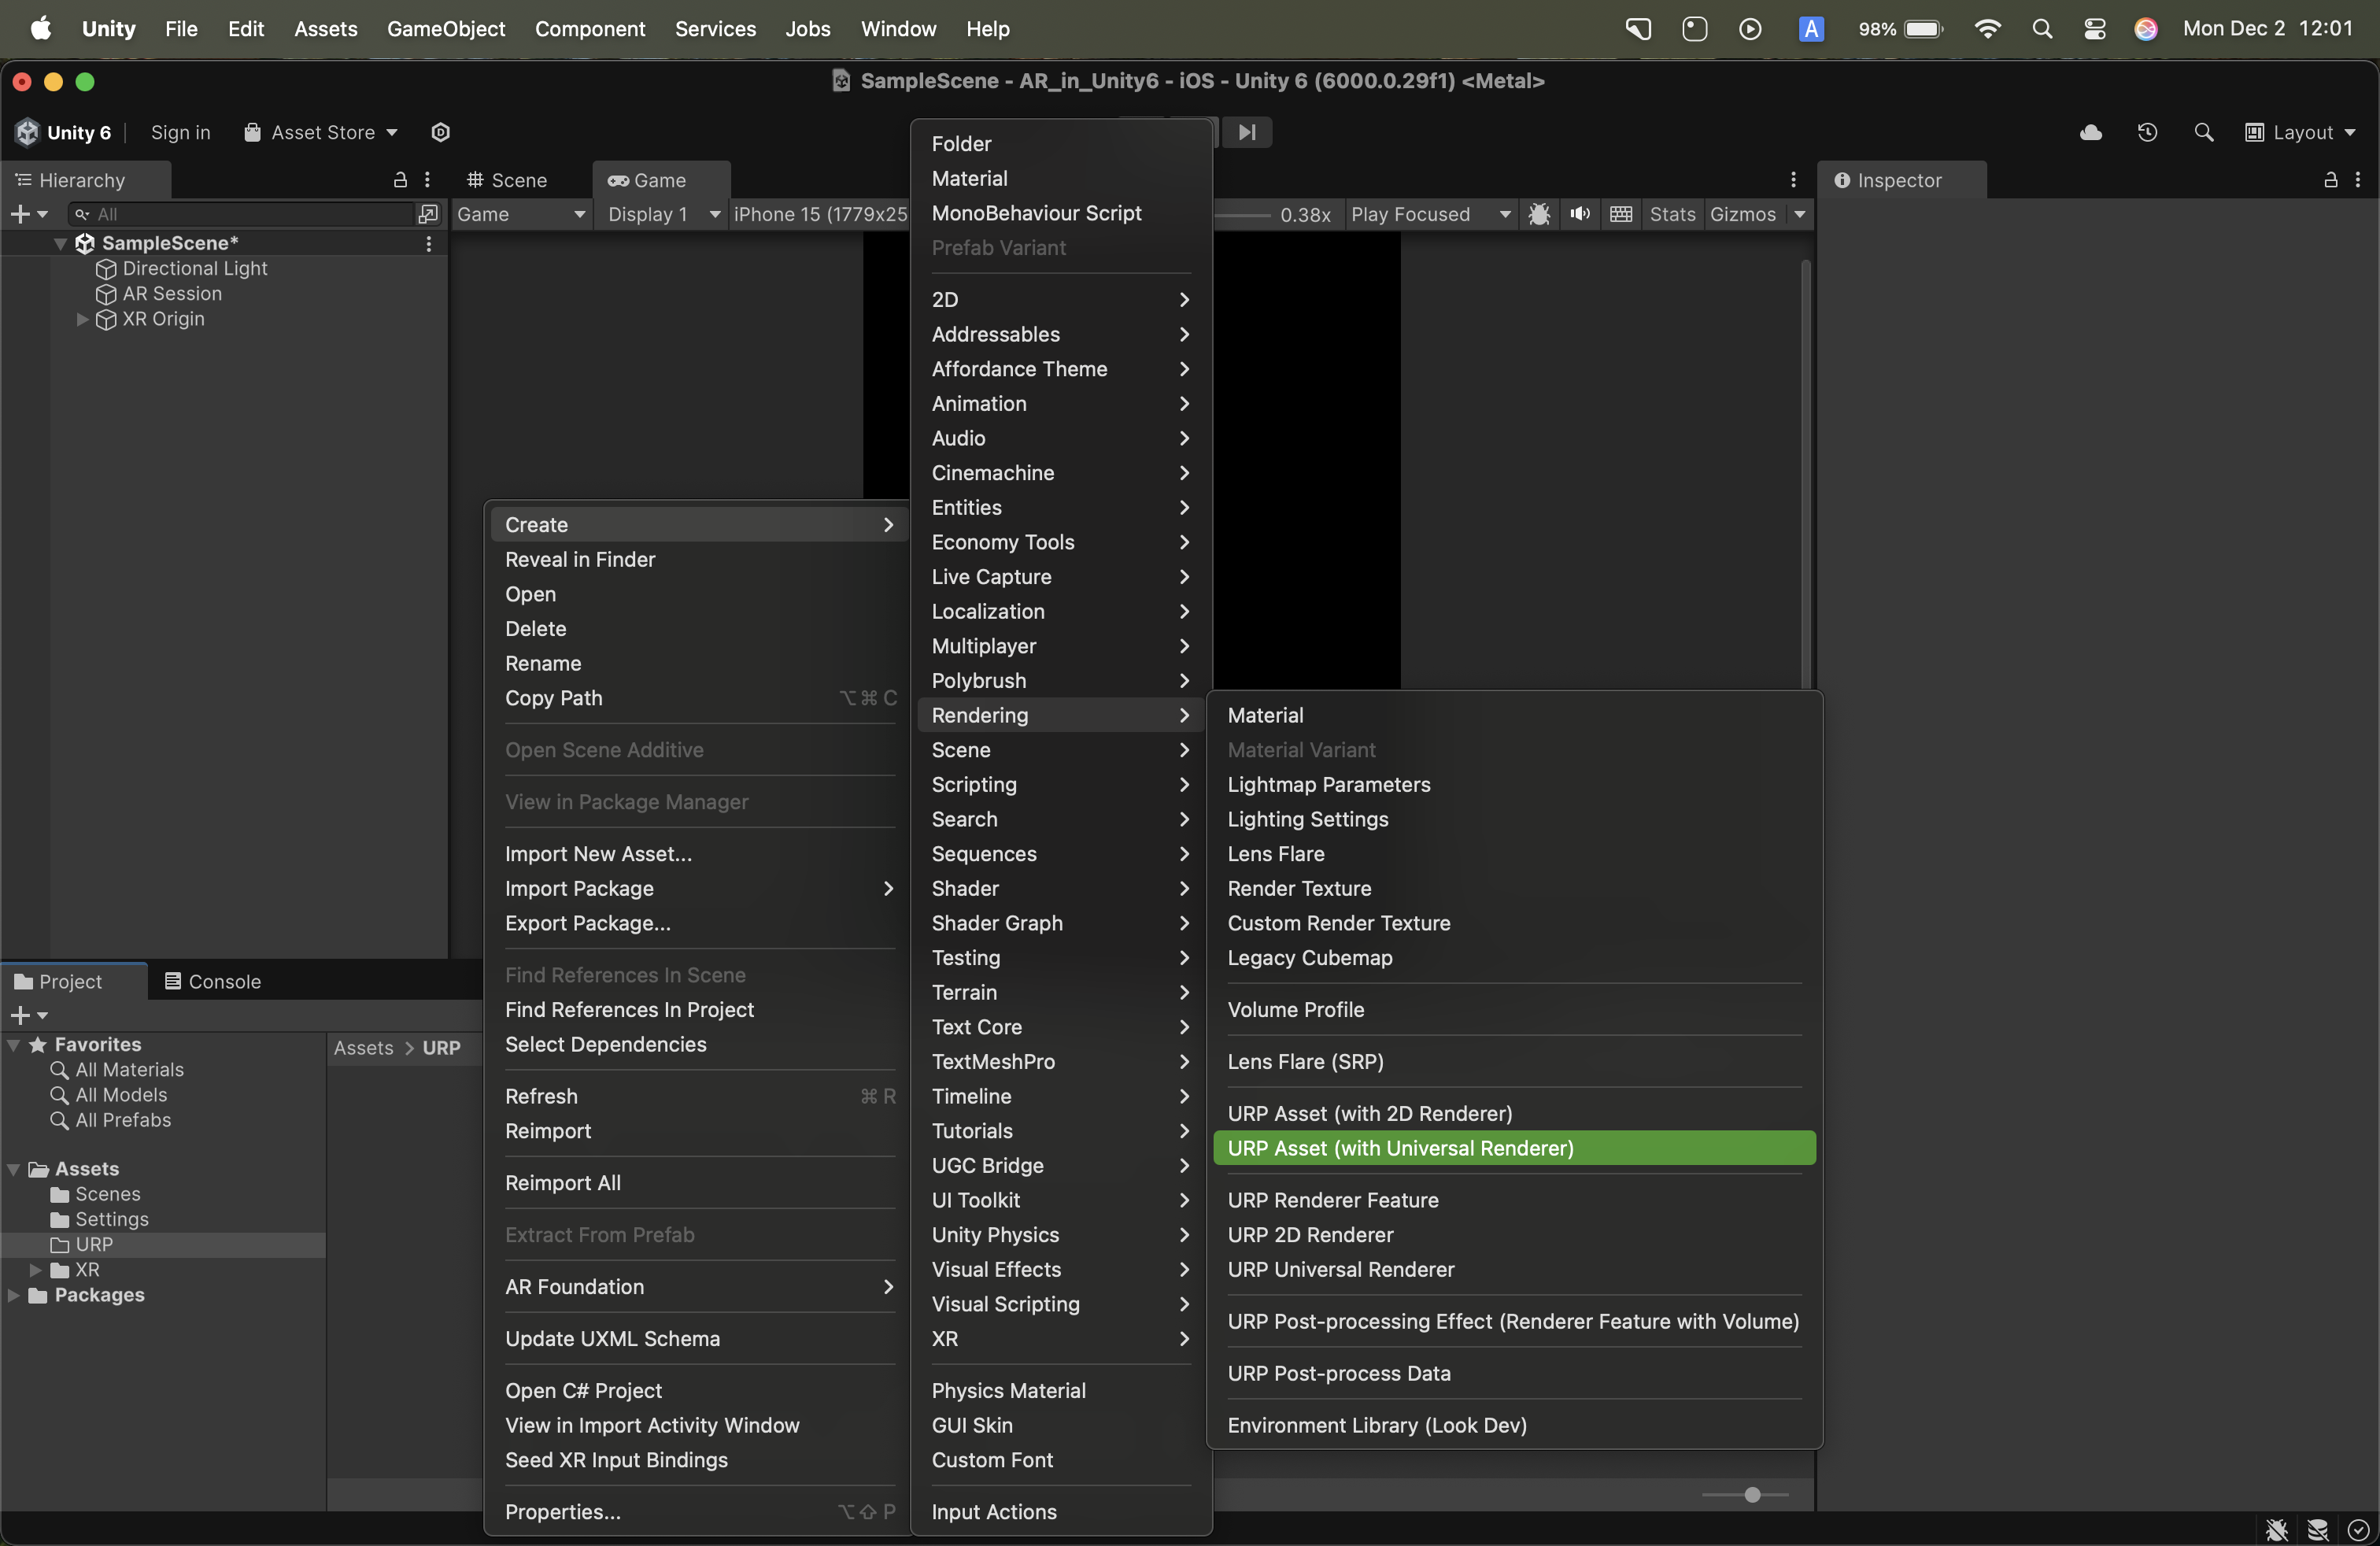
Task: Click the frame debugger grid icon
Action: (1621, 214)
